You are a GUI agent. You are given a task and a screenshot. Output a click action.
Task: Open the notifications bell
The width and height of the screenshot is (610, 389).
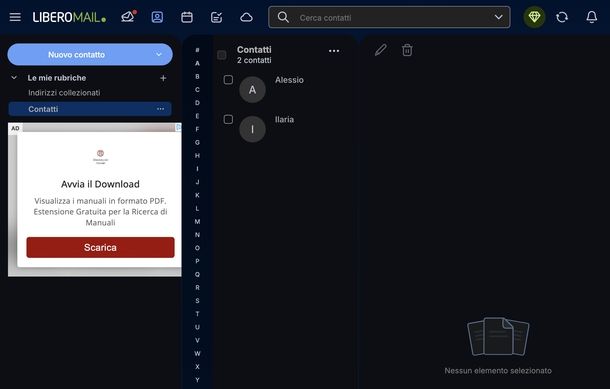(x=591, y=17)
